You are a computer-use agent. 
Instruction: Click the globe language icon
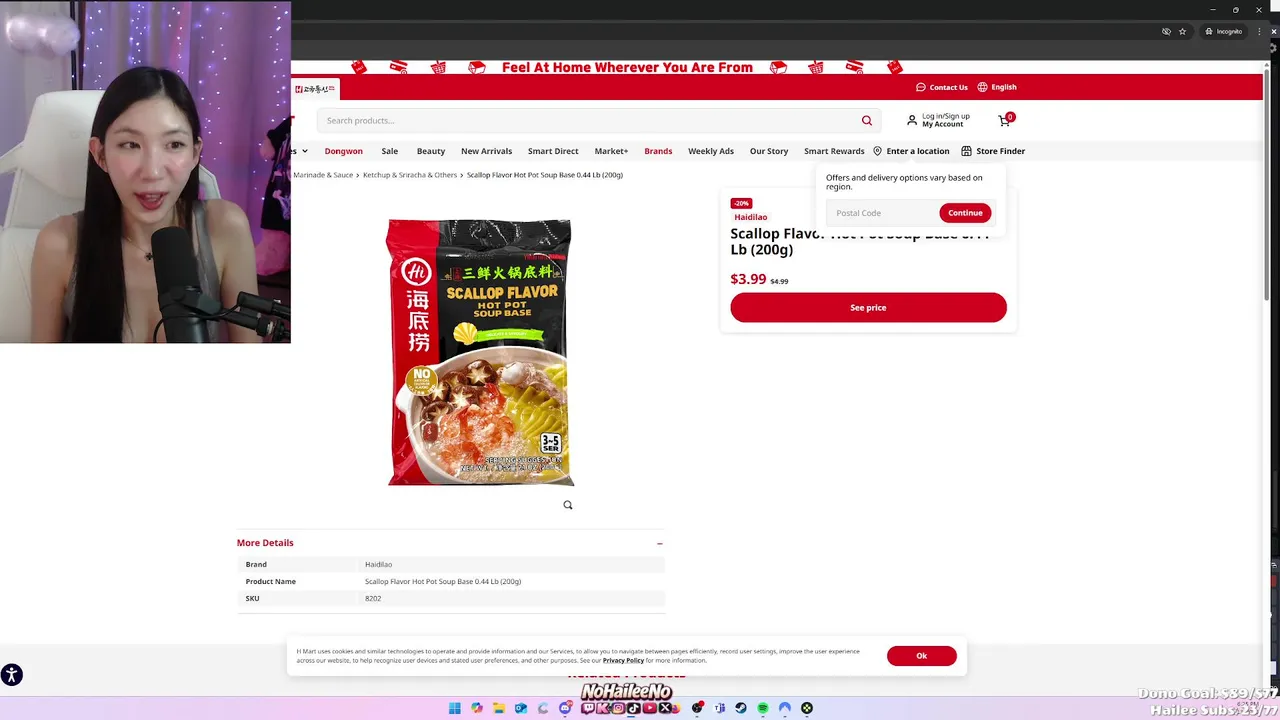tap(982, 87)
